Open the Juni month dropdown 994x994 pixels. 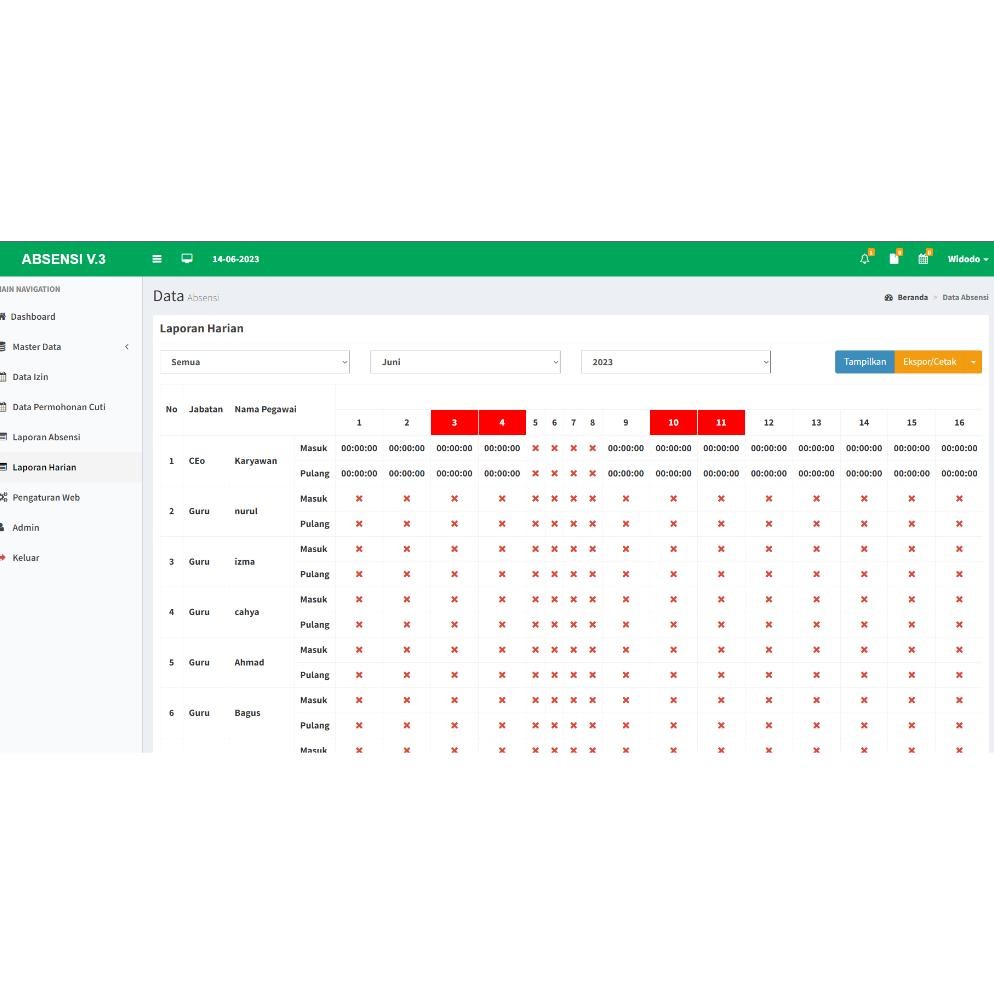pyautogui.click(x=465, y=362)
